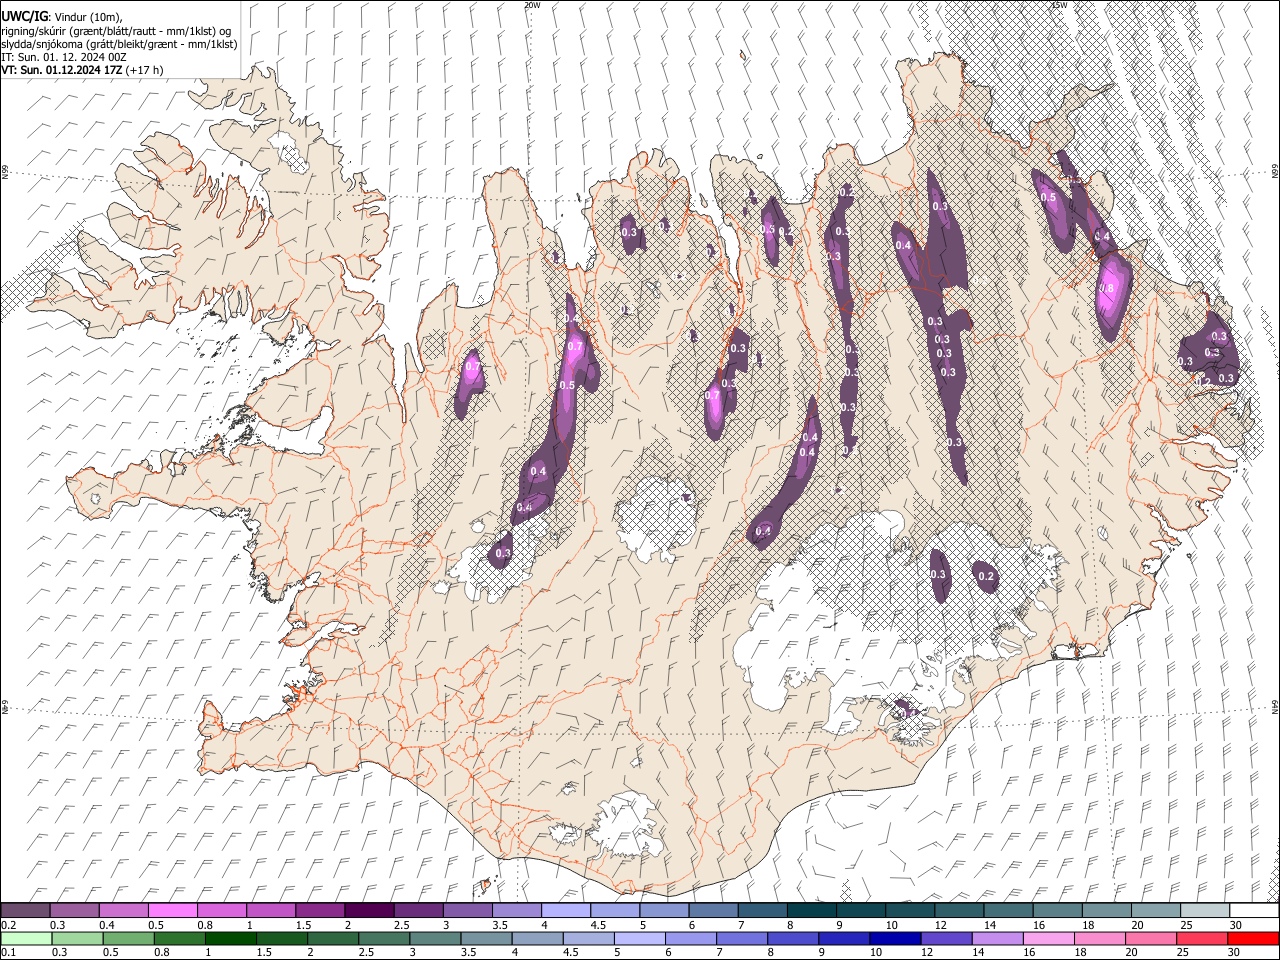
Task: Click the 'IT: Sun. 01. 12. 2024 00Z' line
Action: click(64, 57)
